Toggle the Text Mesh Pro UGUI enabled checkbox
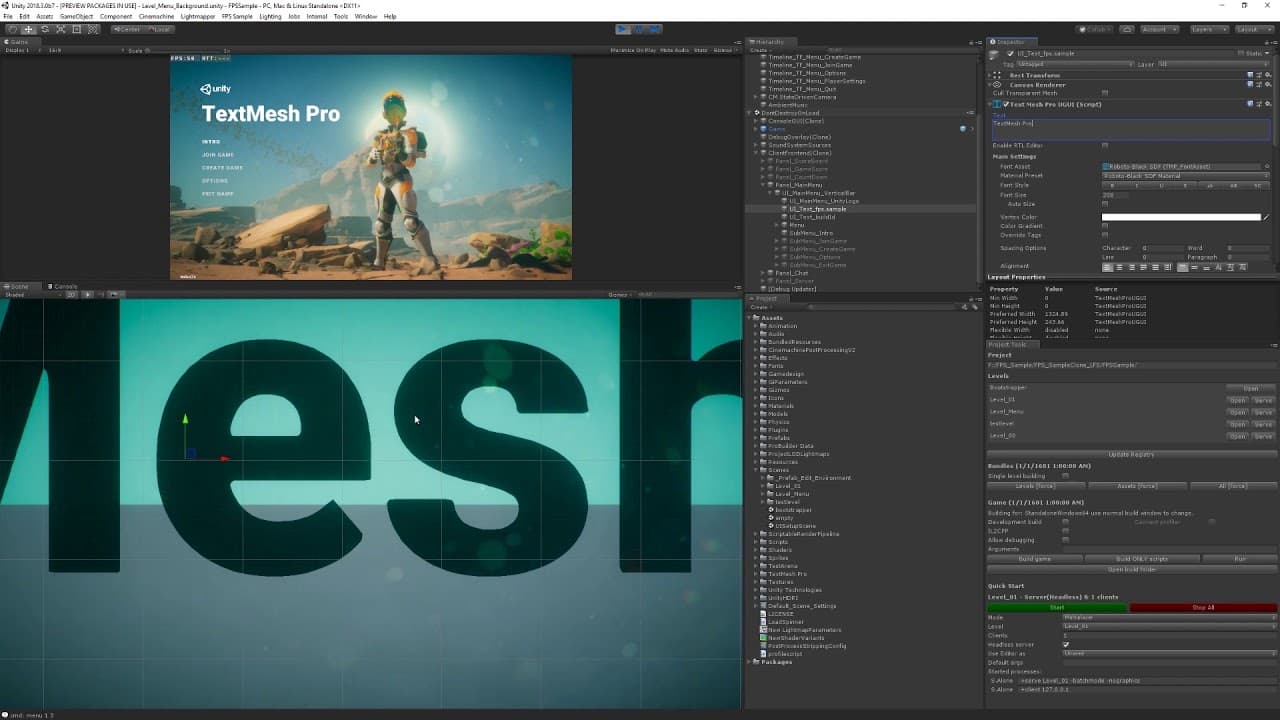Viewport: 1280px width, 720px height. [x=1005, y=104]
